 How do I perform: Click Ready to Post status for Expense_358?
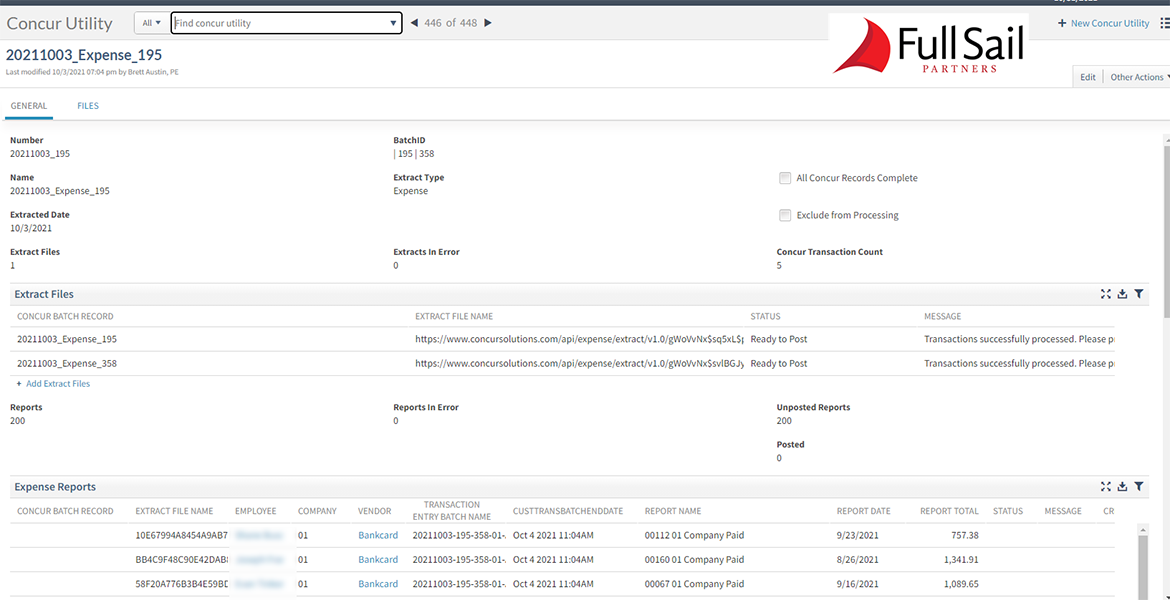[x=778, y=364]
